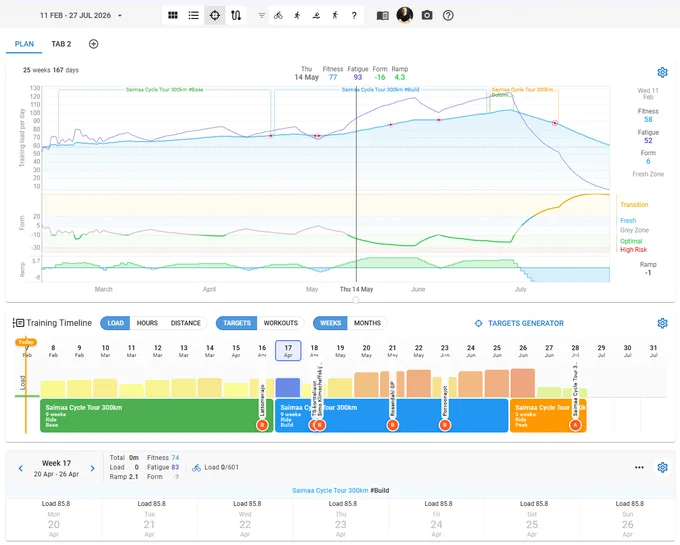Open the open-book library icon
Viewport: 680px width, 545px height.
382,16
